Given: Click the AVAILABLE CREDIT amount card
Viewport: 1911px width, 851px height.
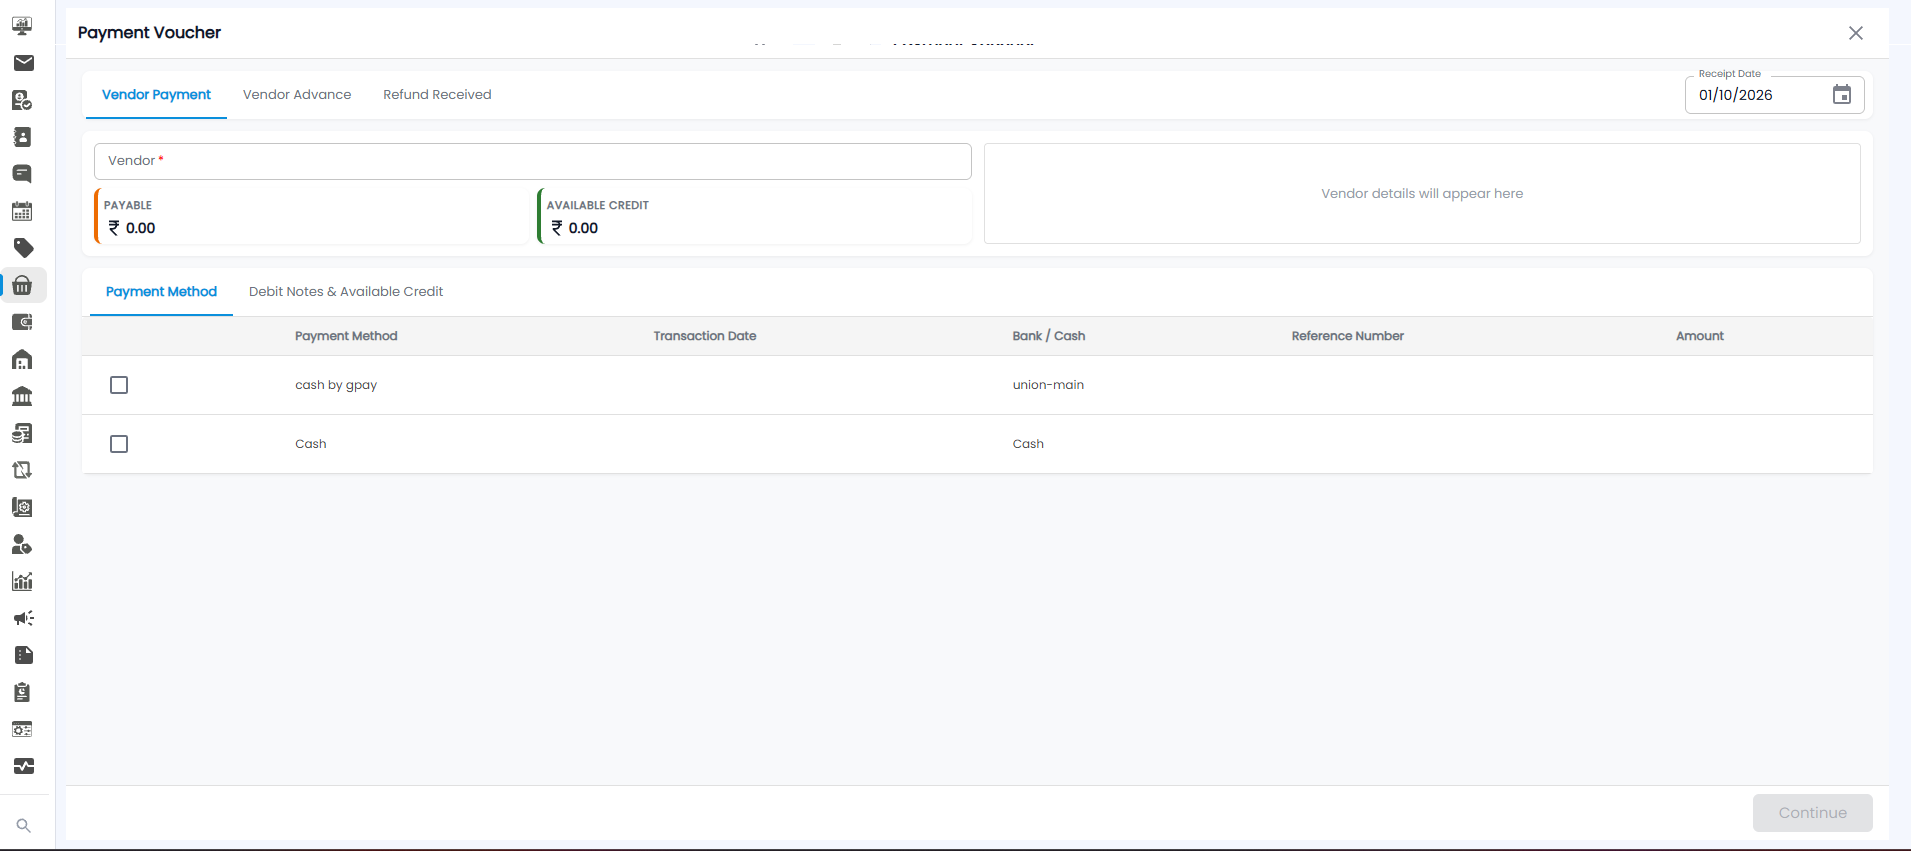Looking at the screenshot, I should pos(754,216).
